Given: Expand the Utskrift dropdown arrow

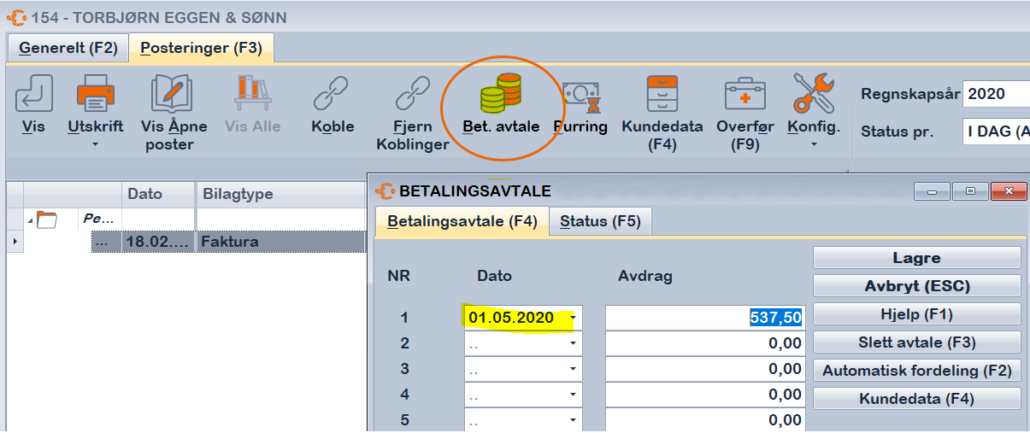Looking at the screenshot, I should pyautogui.click(x=95, y=144).
